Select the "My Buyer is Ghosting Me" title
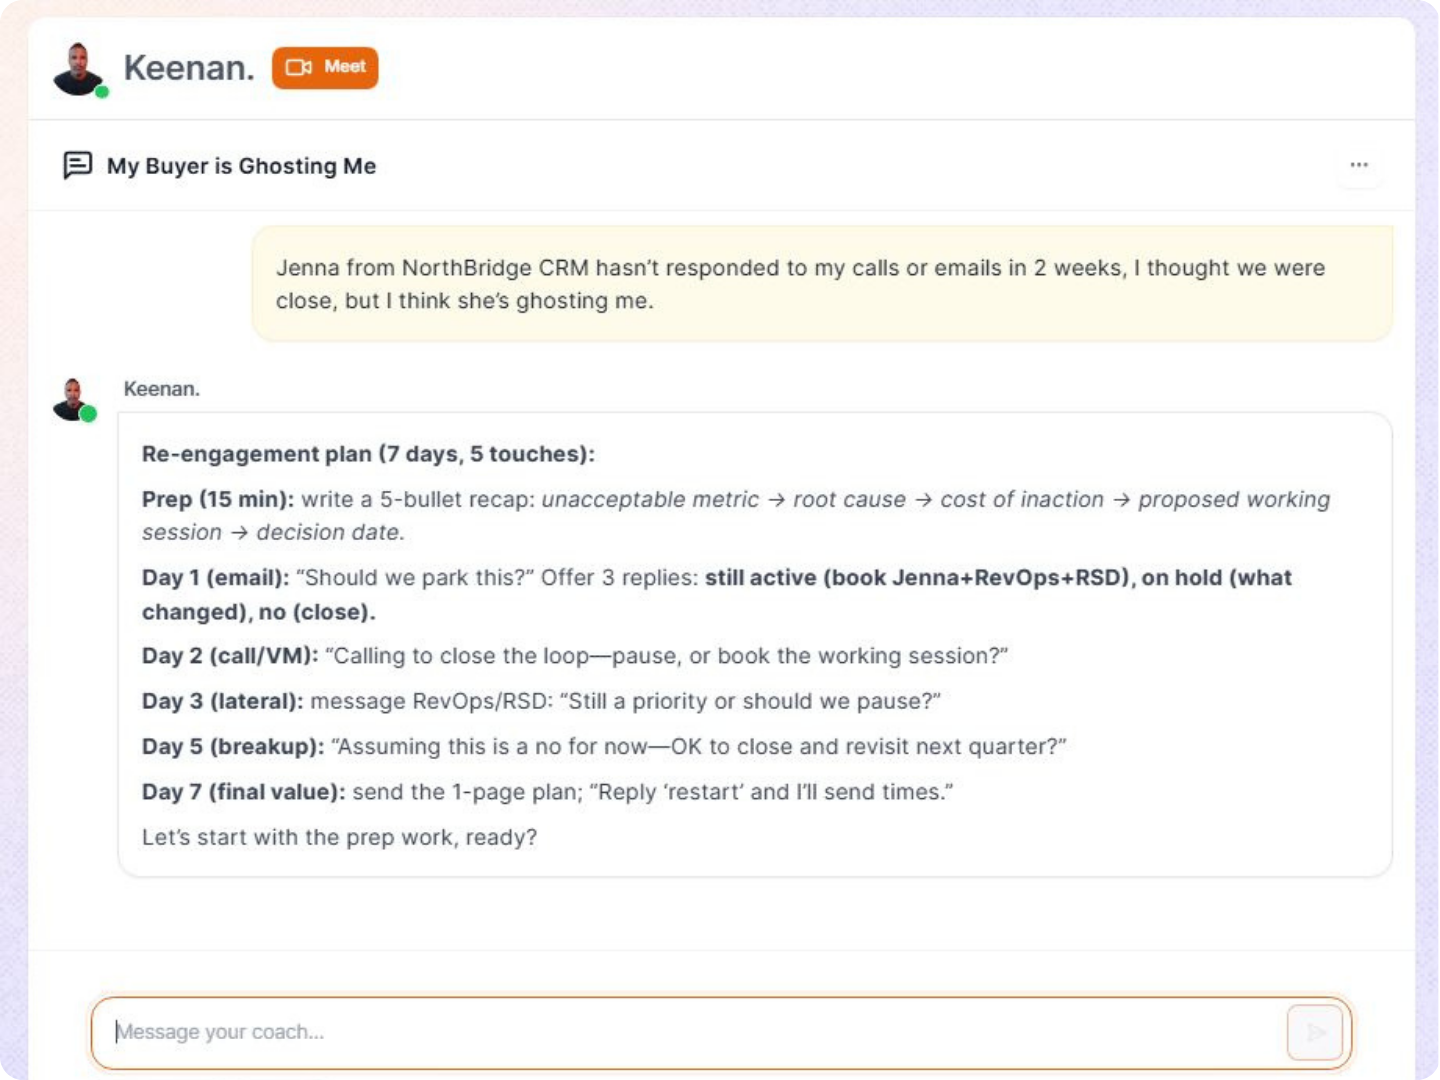The height and width of the screenshot is (1080, 1440). point(241,166)
